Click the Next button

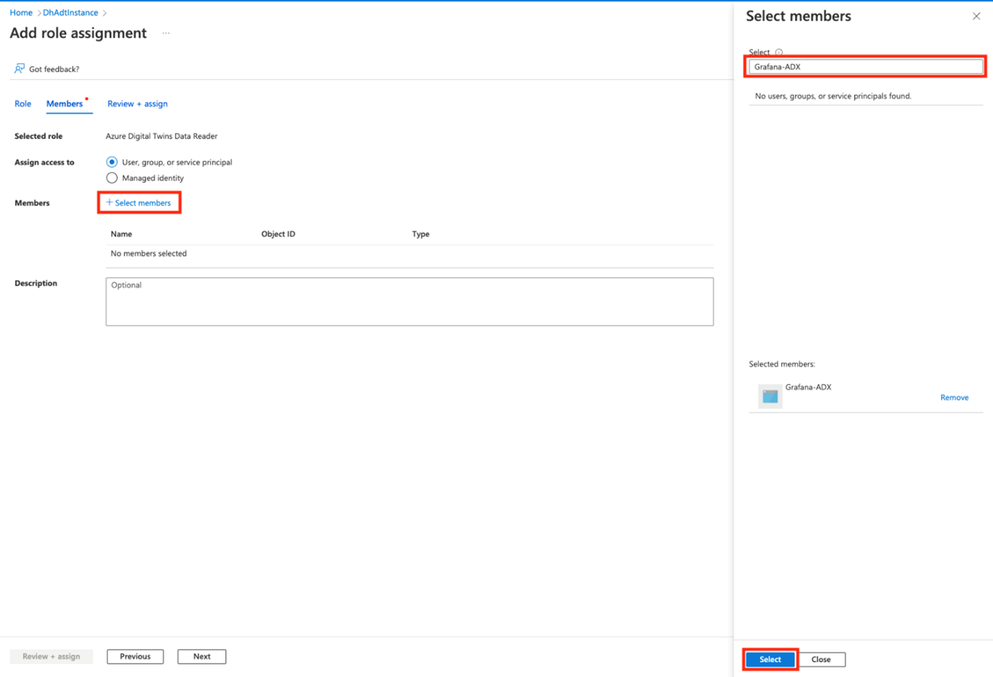[x=201, y=657]
